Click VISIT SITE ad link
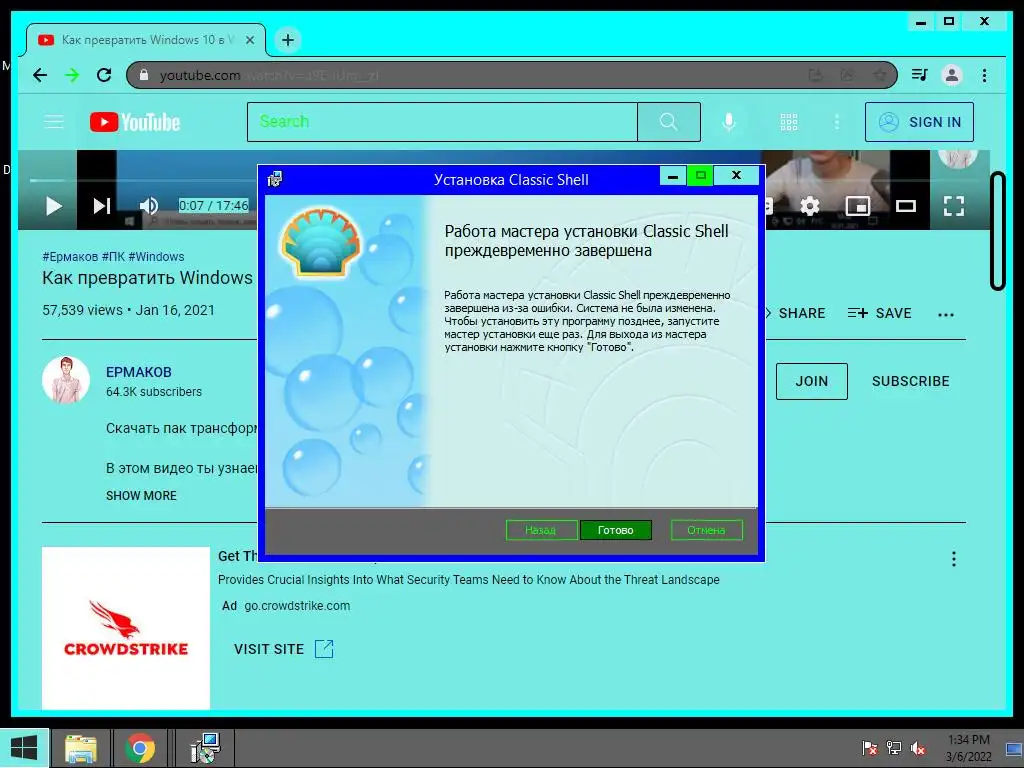The height and width of the screenshot is (768, 1024). point(283,649)
